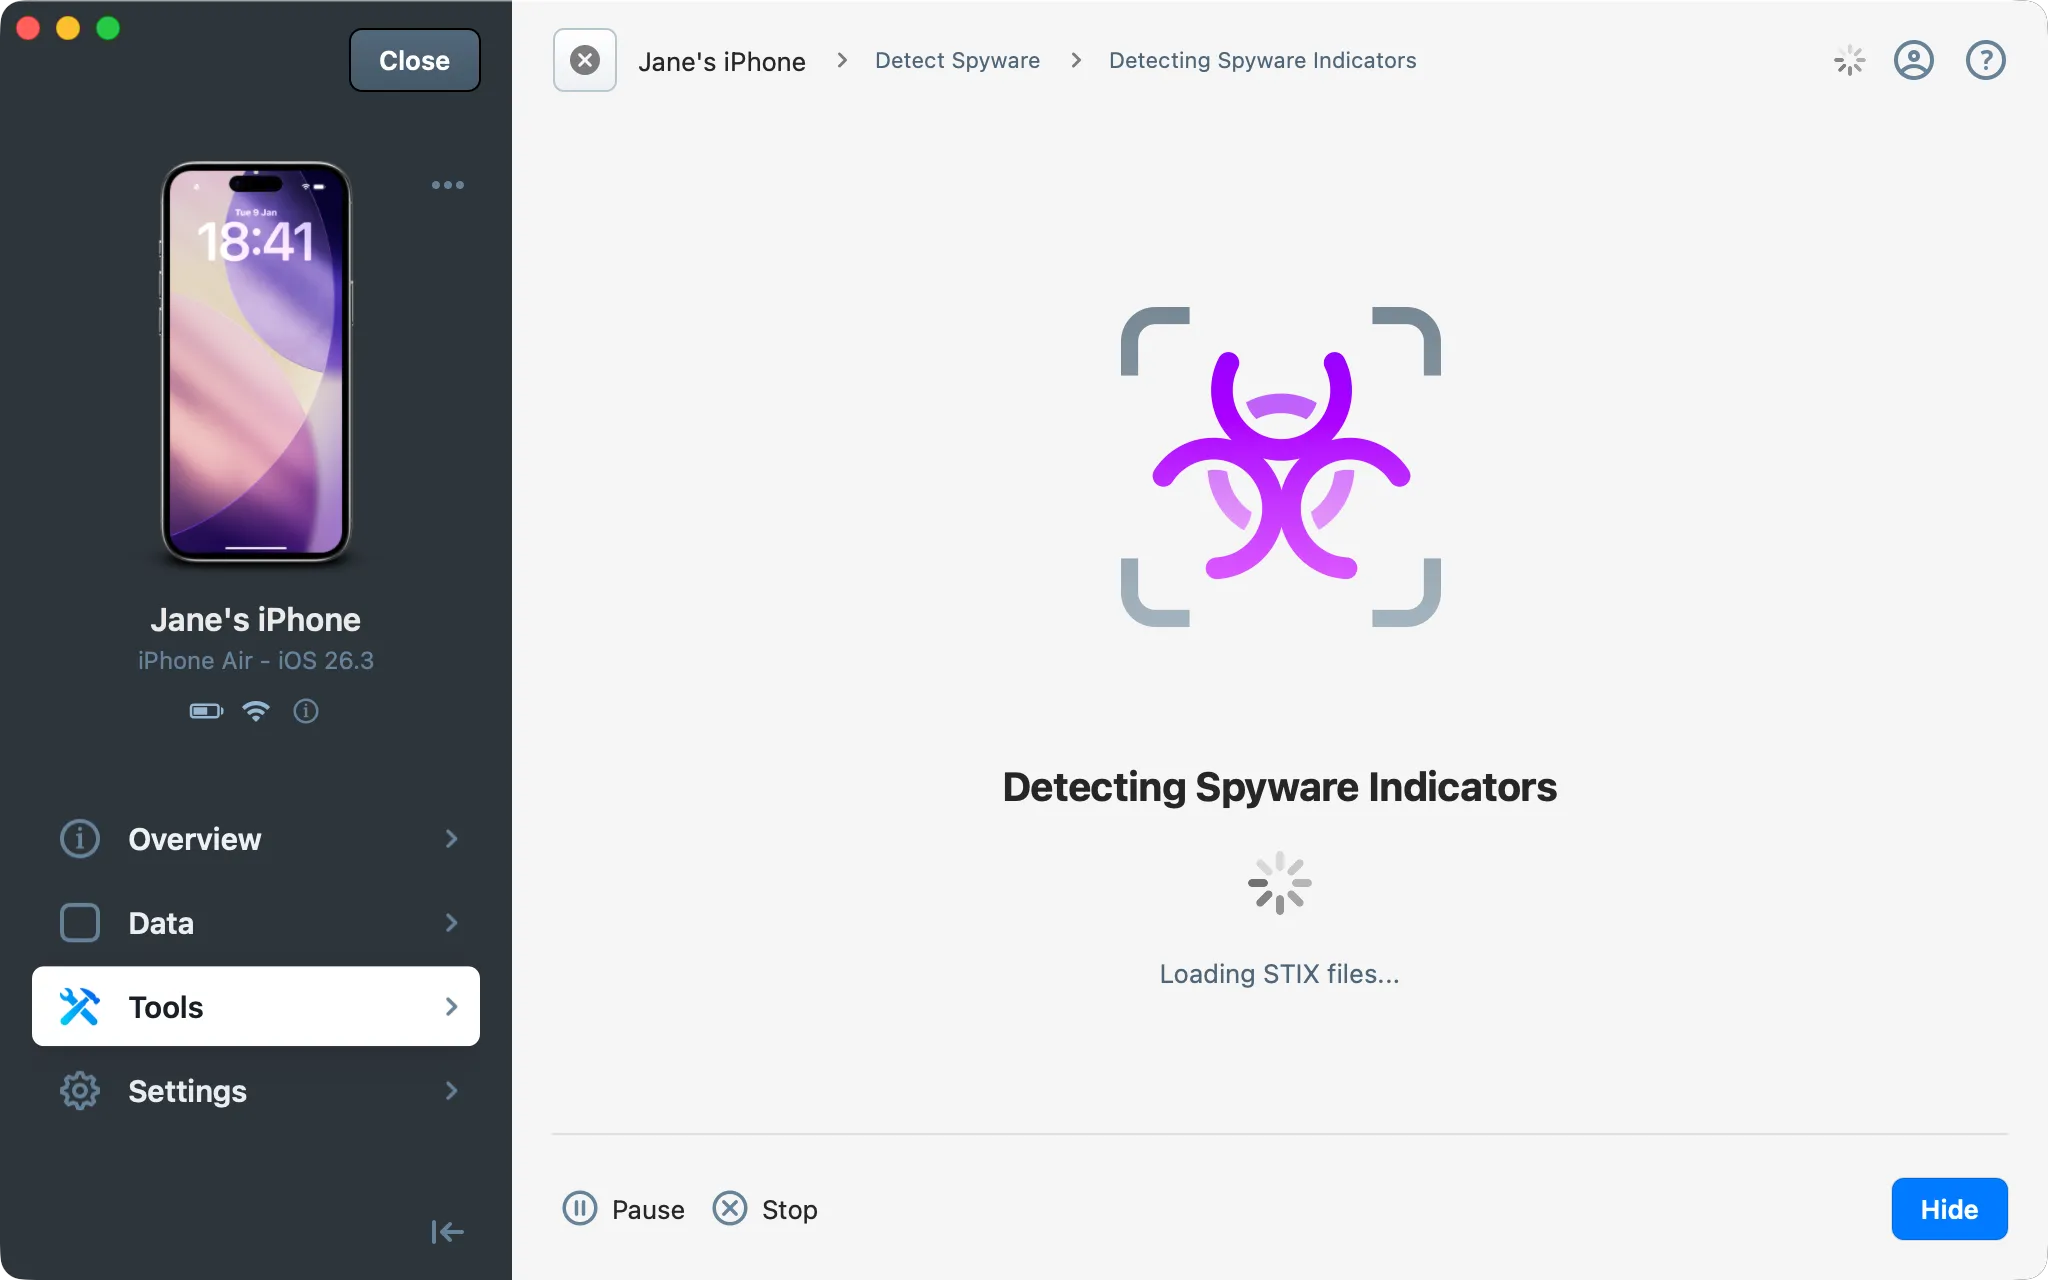Open the Settings gear icon
This screenshot has height=1280, width=2048.
point(79,1090)
